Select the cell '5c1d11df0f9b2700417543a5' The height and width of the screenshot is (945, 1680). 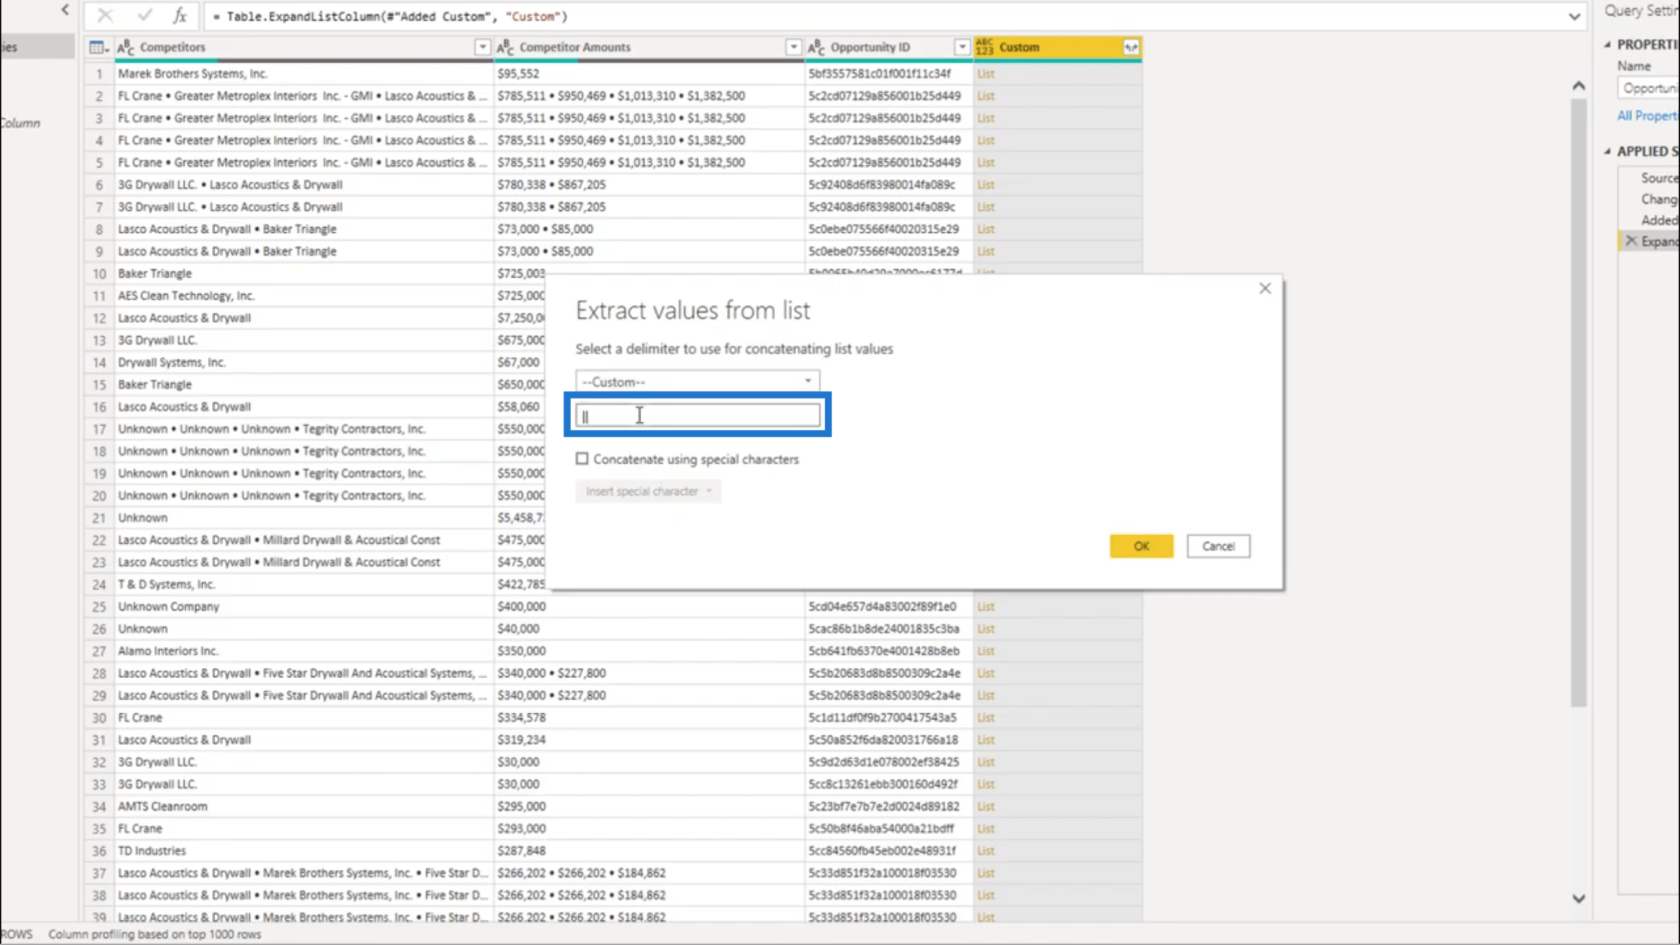(889, 718)
